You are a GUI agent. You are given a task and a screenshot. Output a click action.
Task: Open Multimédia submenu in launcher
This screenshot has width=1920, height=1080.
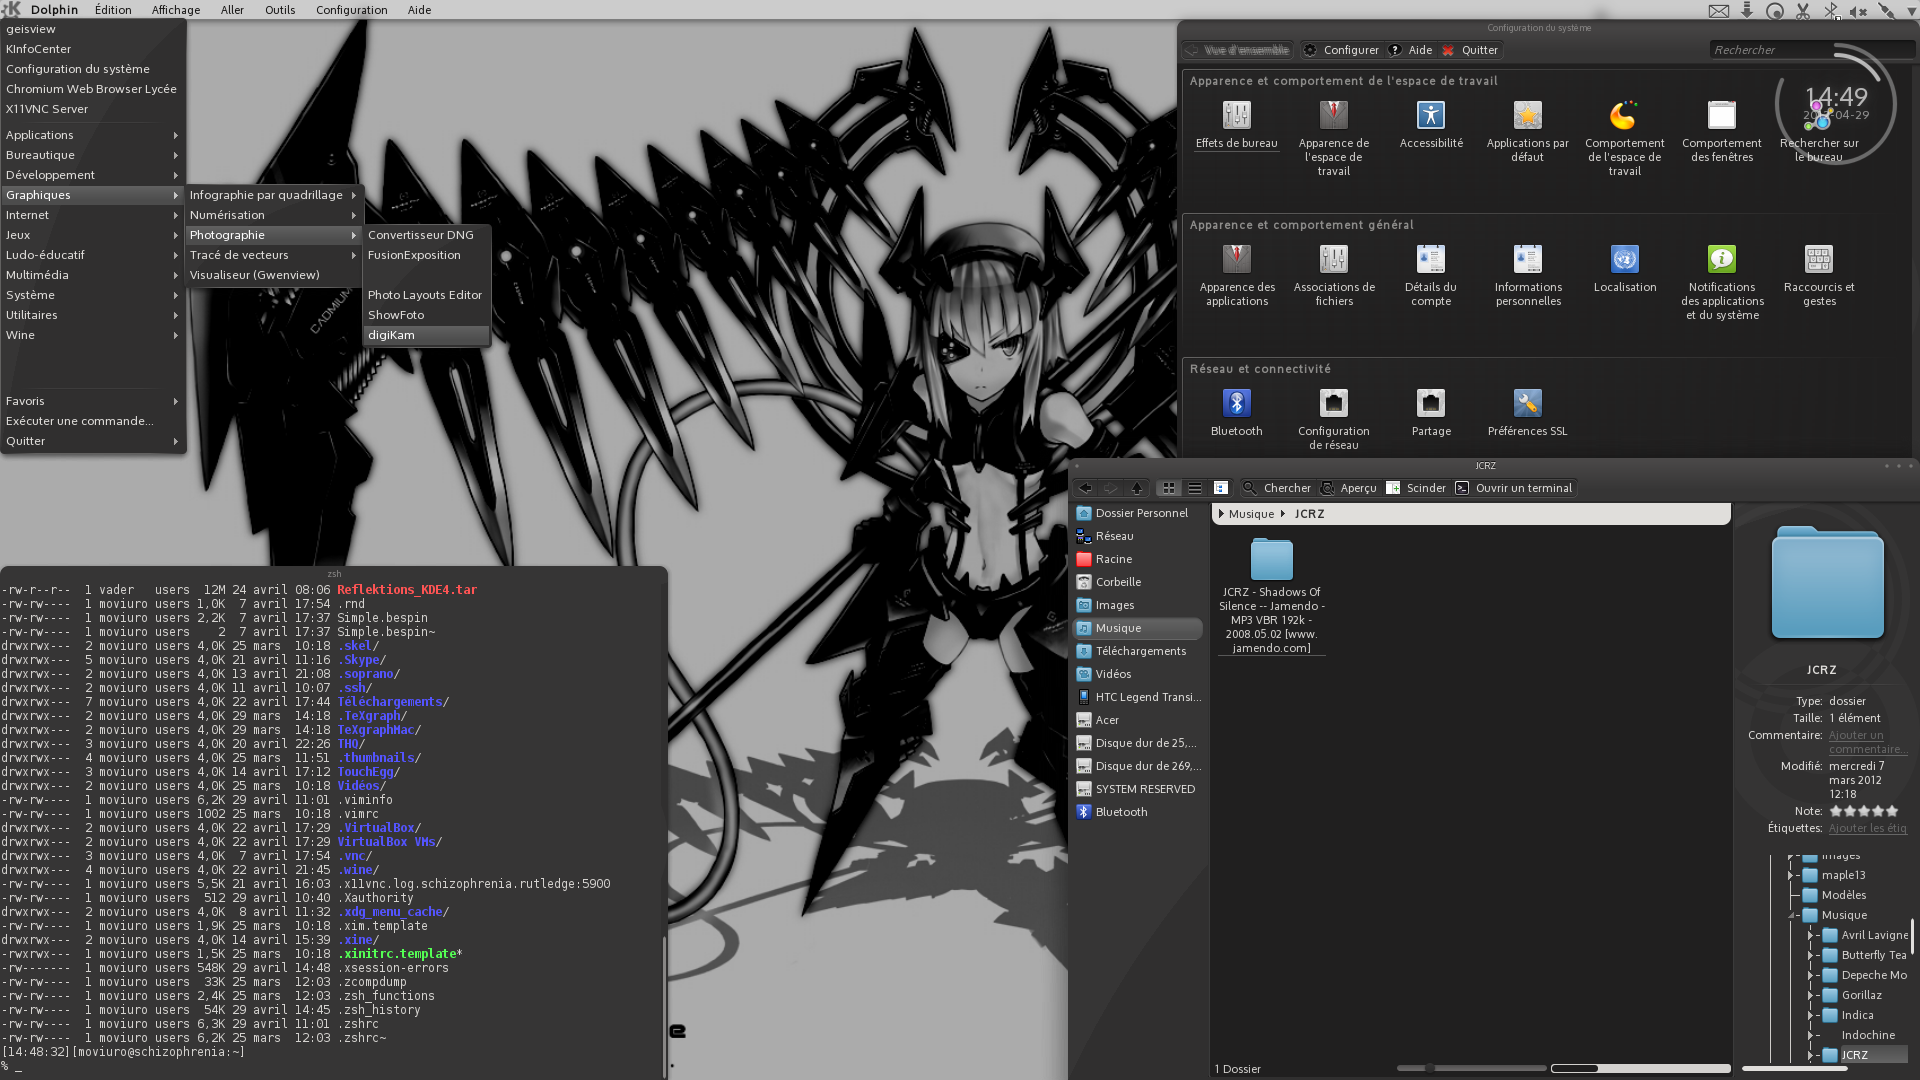click(92, 275)
